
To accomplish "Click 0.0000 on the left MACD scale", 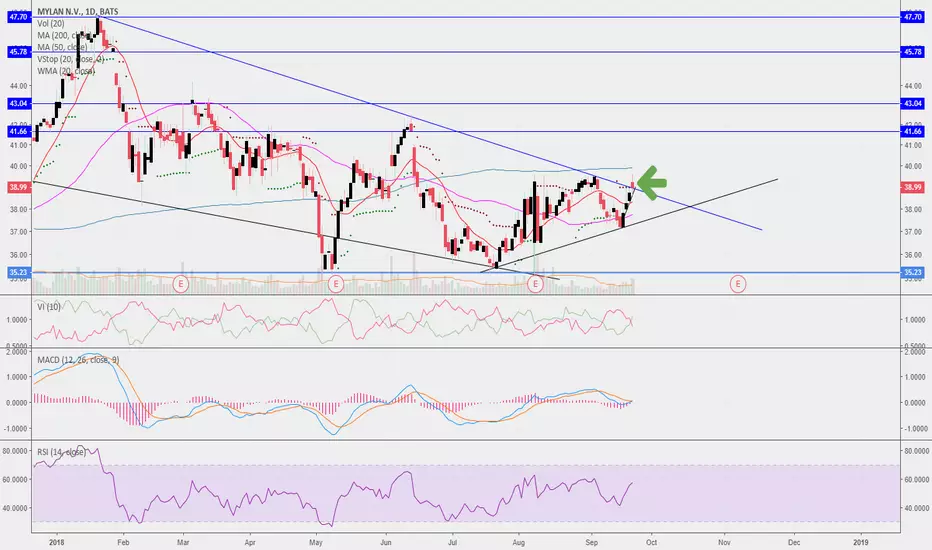I will coord(17,403).
